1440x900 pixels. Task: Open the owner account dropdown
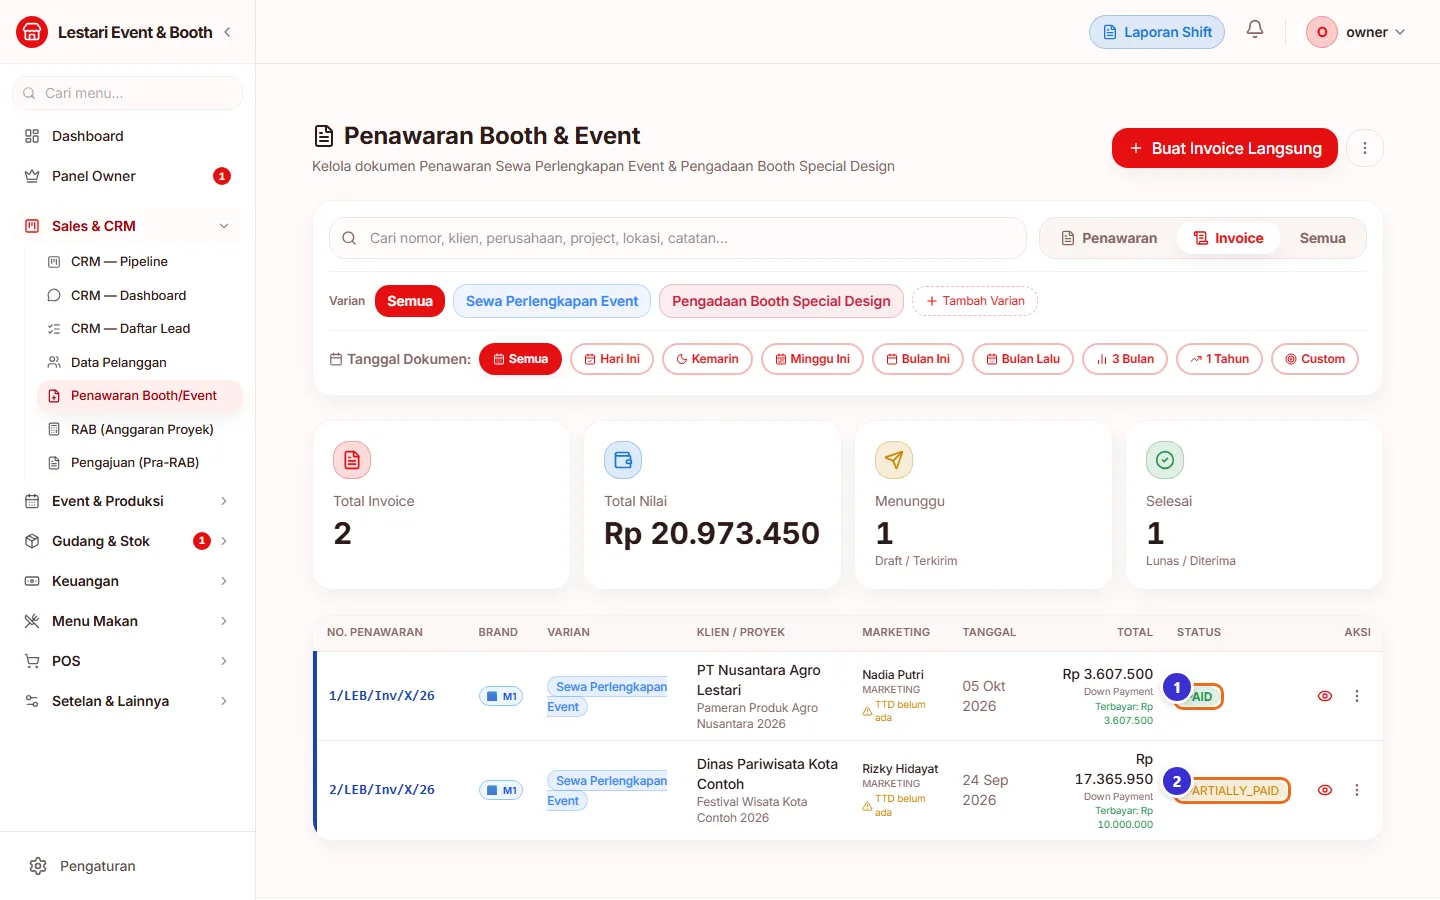pyautogui.click(x=1356, y=32)
